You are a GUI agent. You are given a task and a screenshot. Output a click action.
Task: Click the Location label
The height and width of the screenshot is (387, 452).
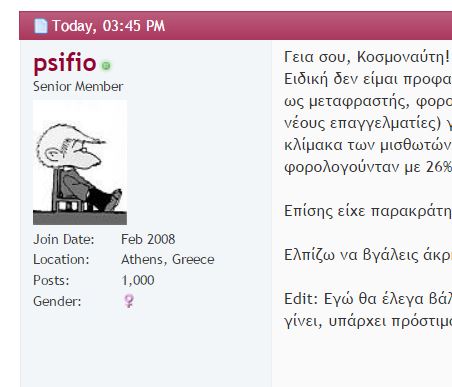[x=61, y=259]
